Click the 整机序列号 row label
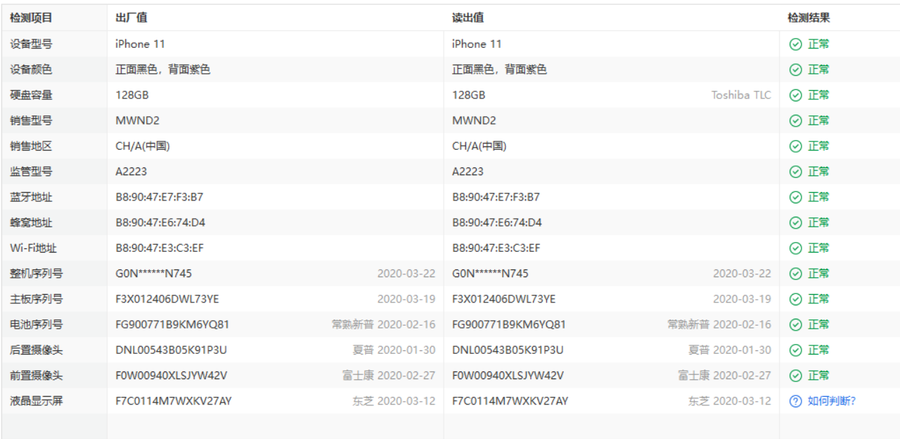This screenshot has width=900, height=439. coord(36,274)
